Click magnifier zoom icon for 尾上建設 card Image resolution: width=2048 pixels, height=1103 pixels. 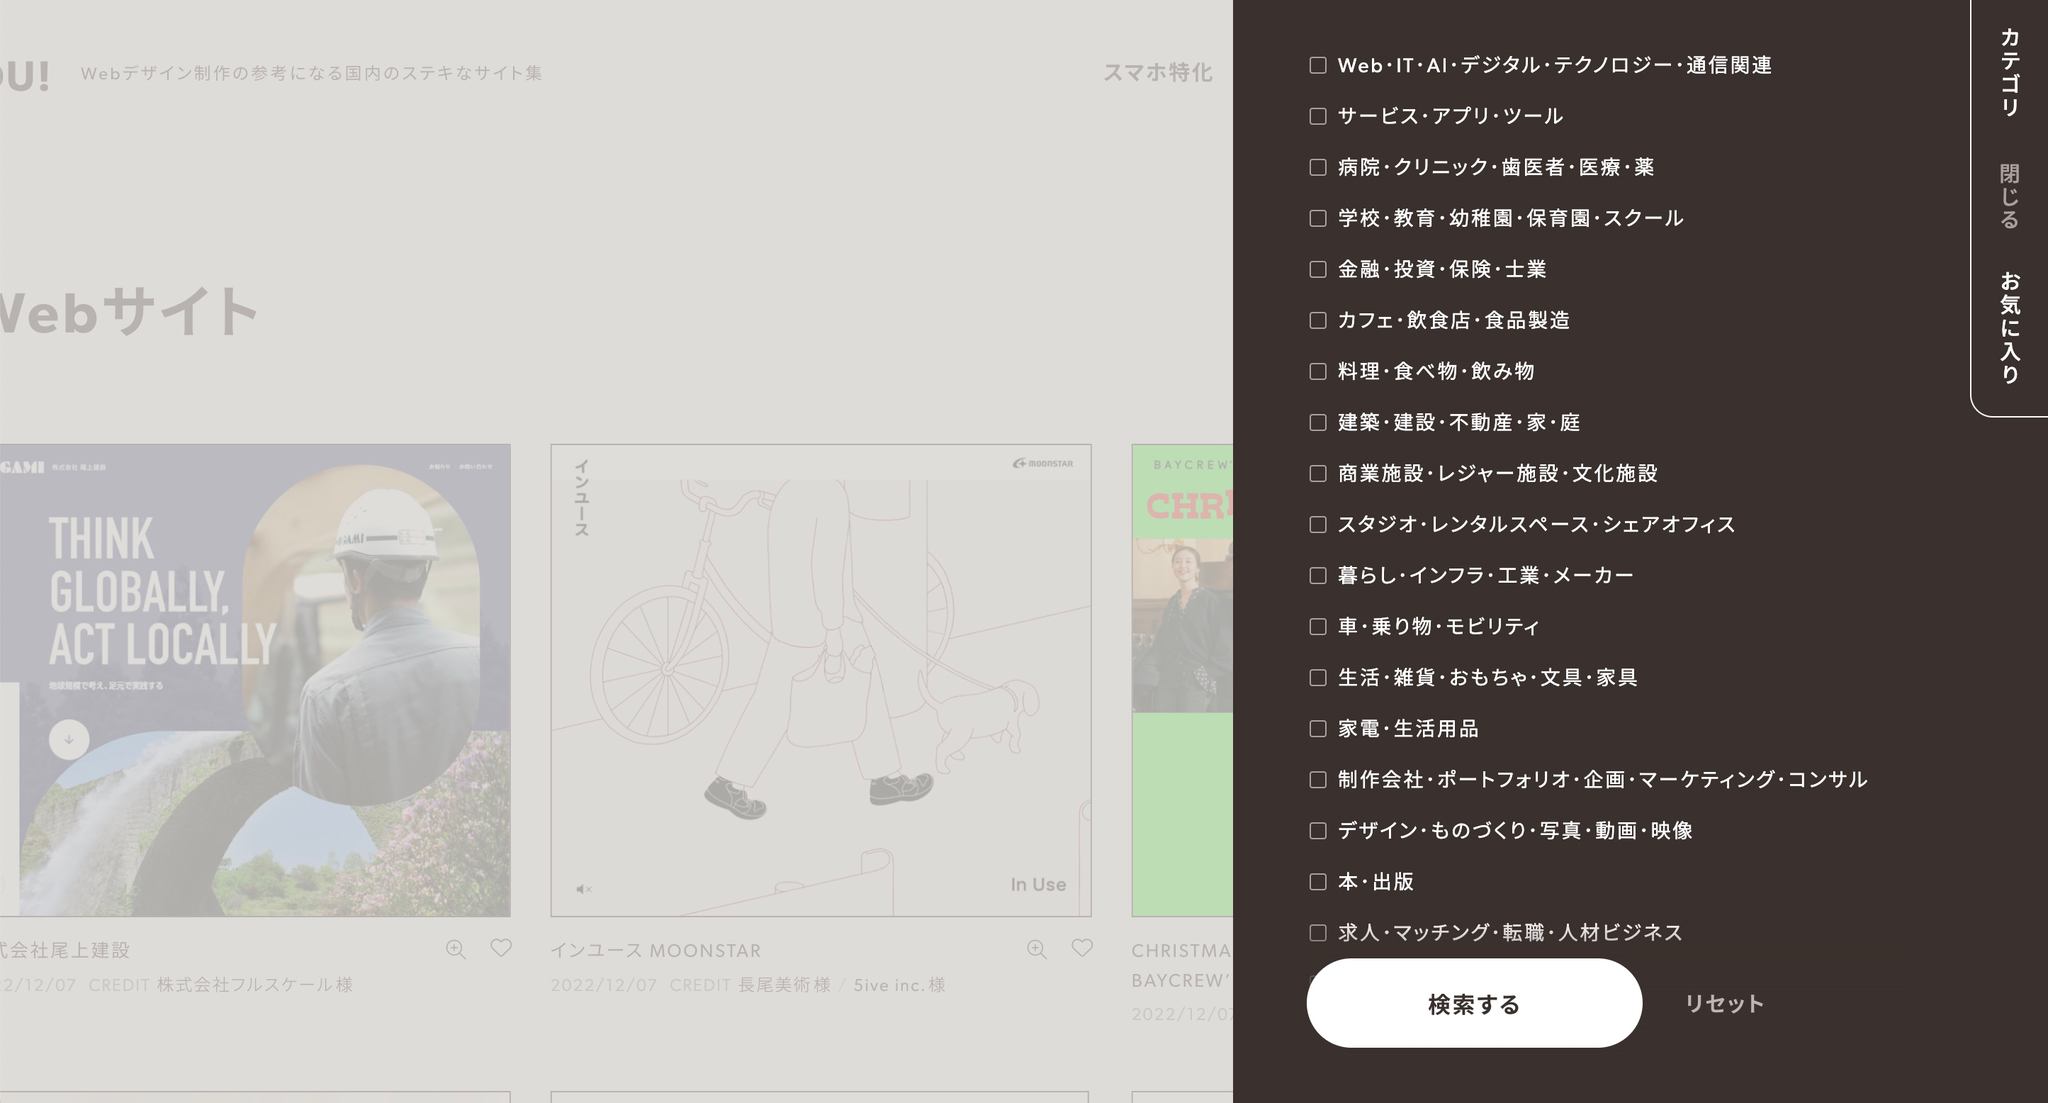[455, 949]
